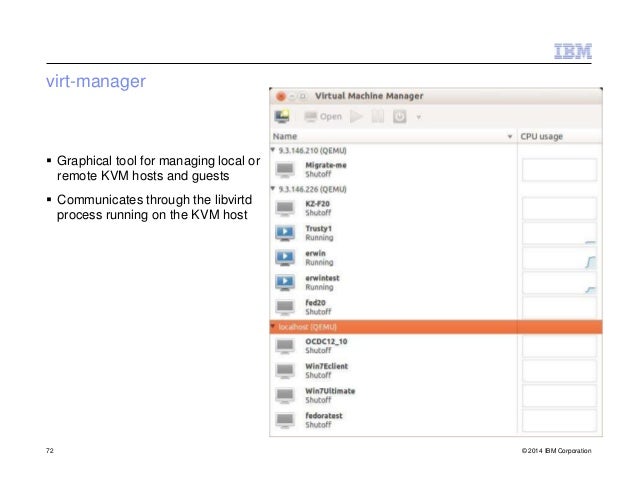Click the Virtual Machine Manager title text

pos(369,96)
